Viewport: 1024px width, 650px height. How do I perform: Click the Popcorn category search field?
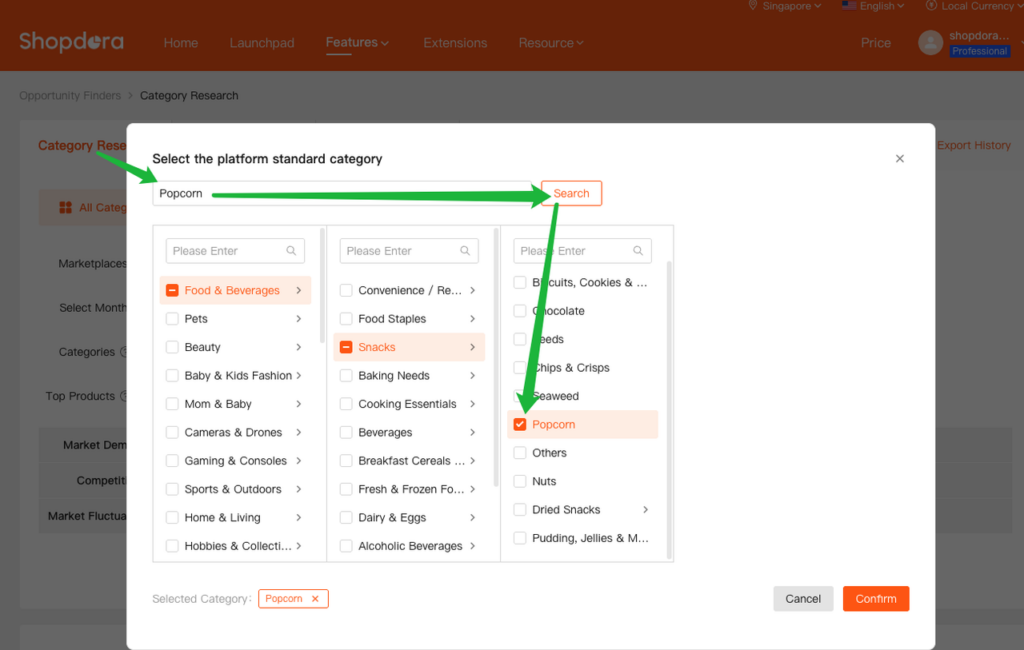[340, 194]
